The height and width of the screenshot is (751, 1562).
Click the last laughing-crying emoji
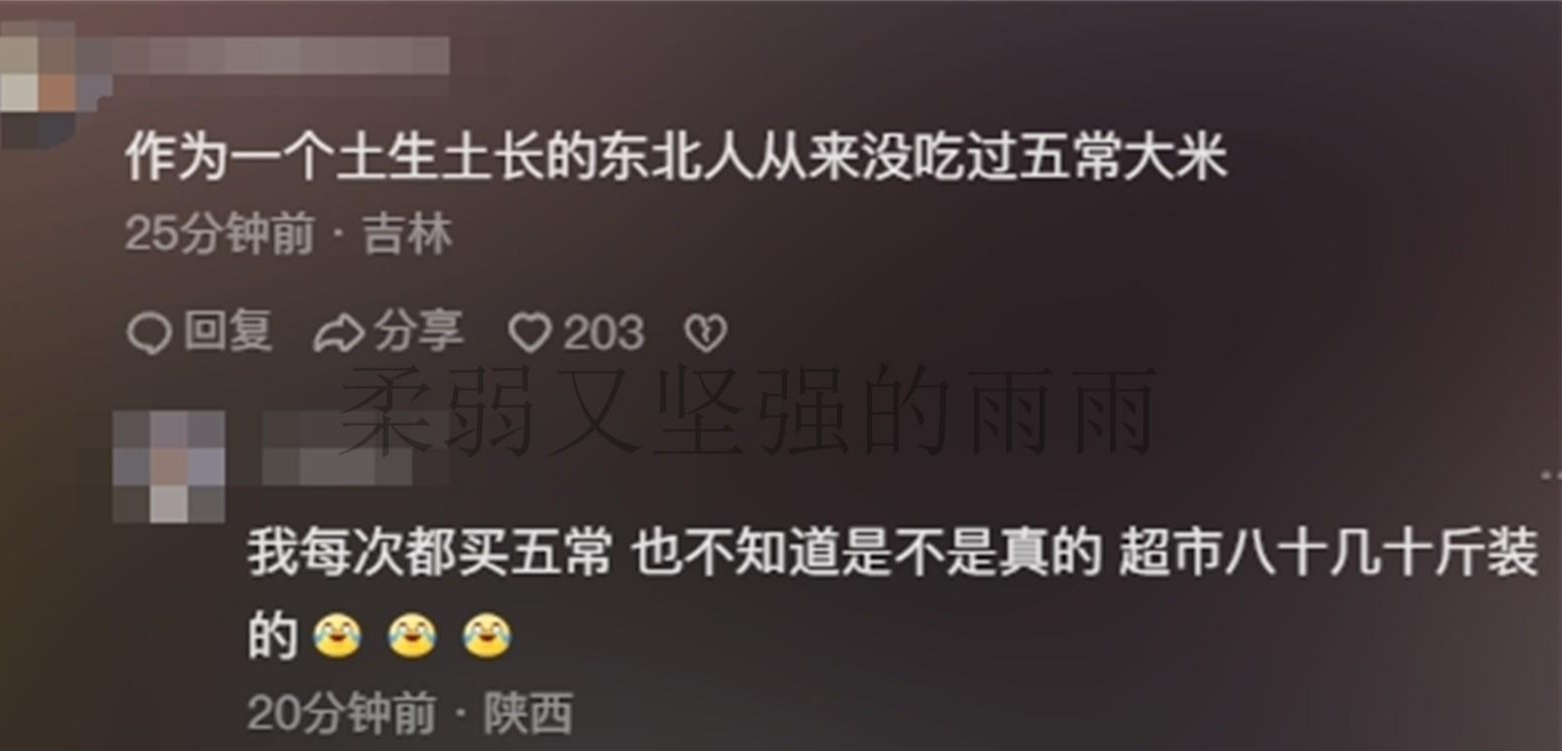(487, 636)
